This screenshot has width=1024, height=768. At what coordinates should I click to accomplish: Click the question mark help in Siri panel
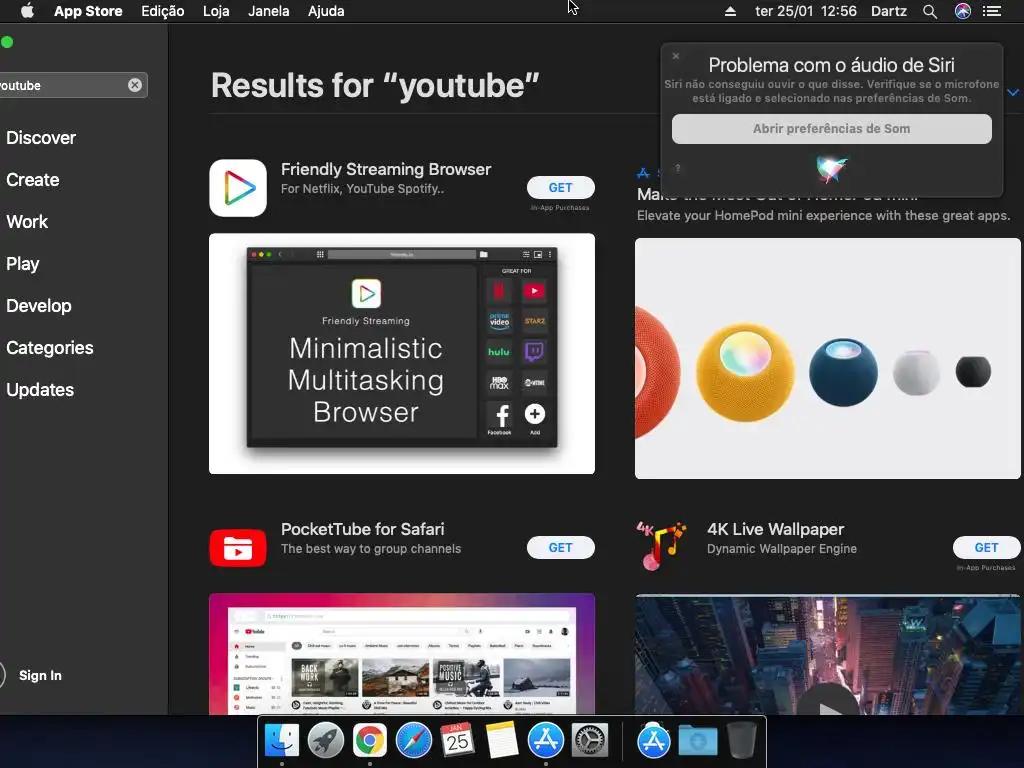(x=678, y=168)
